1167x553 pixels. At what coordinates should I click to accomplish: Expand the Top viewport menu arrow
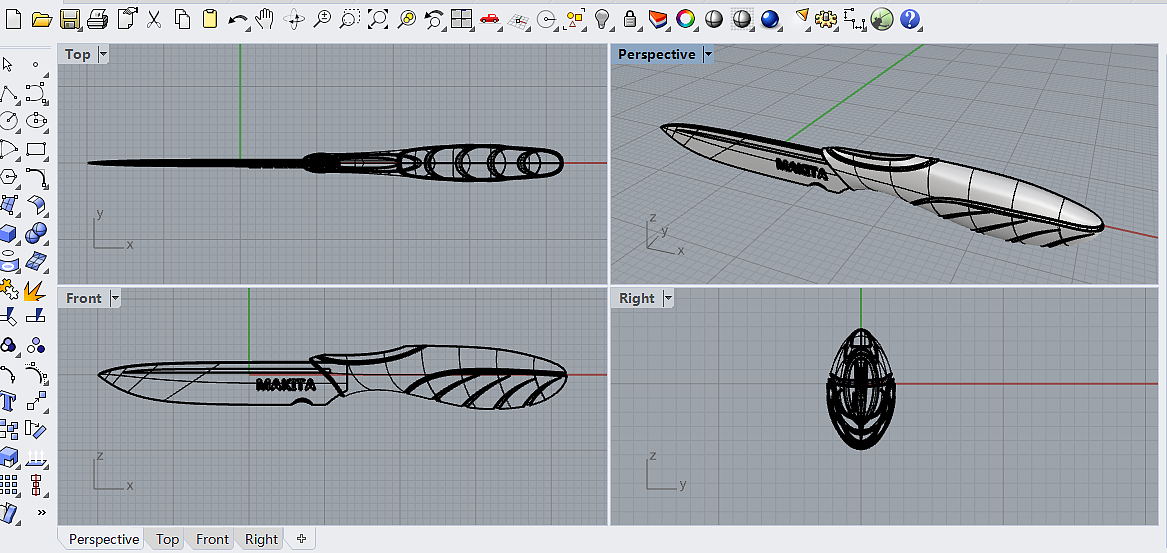pos(103,54)
